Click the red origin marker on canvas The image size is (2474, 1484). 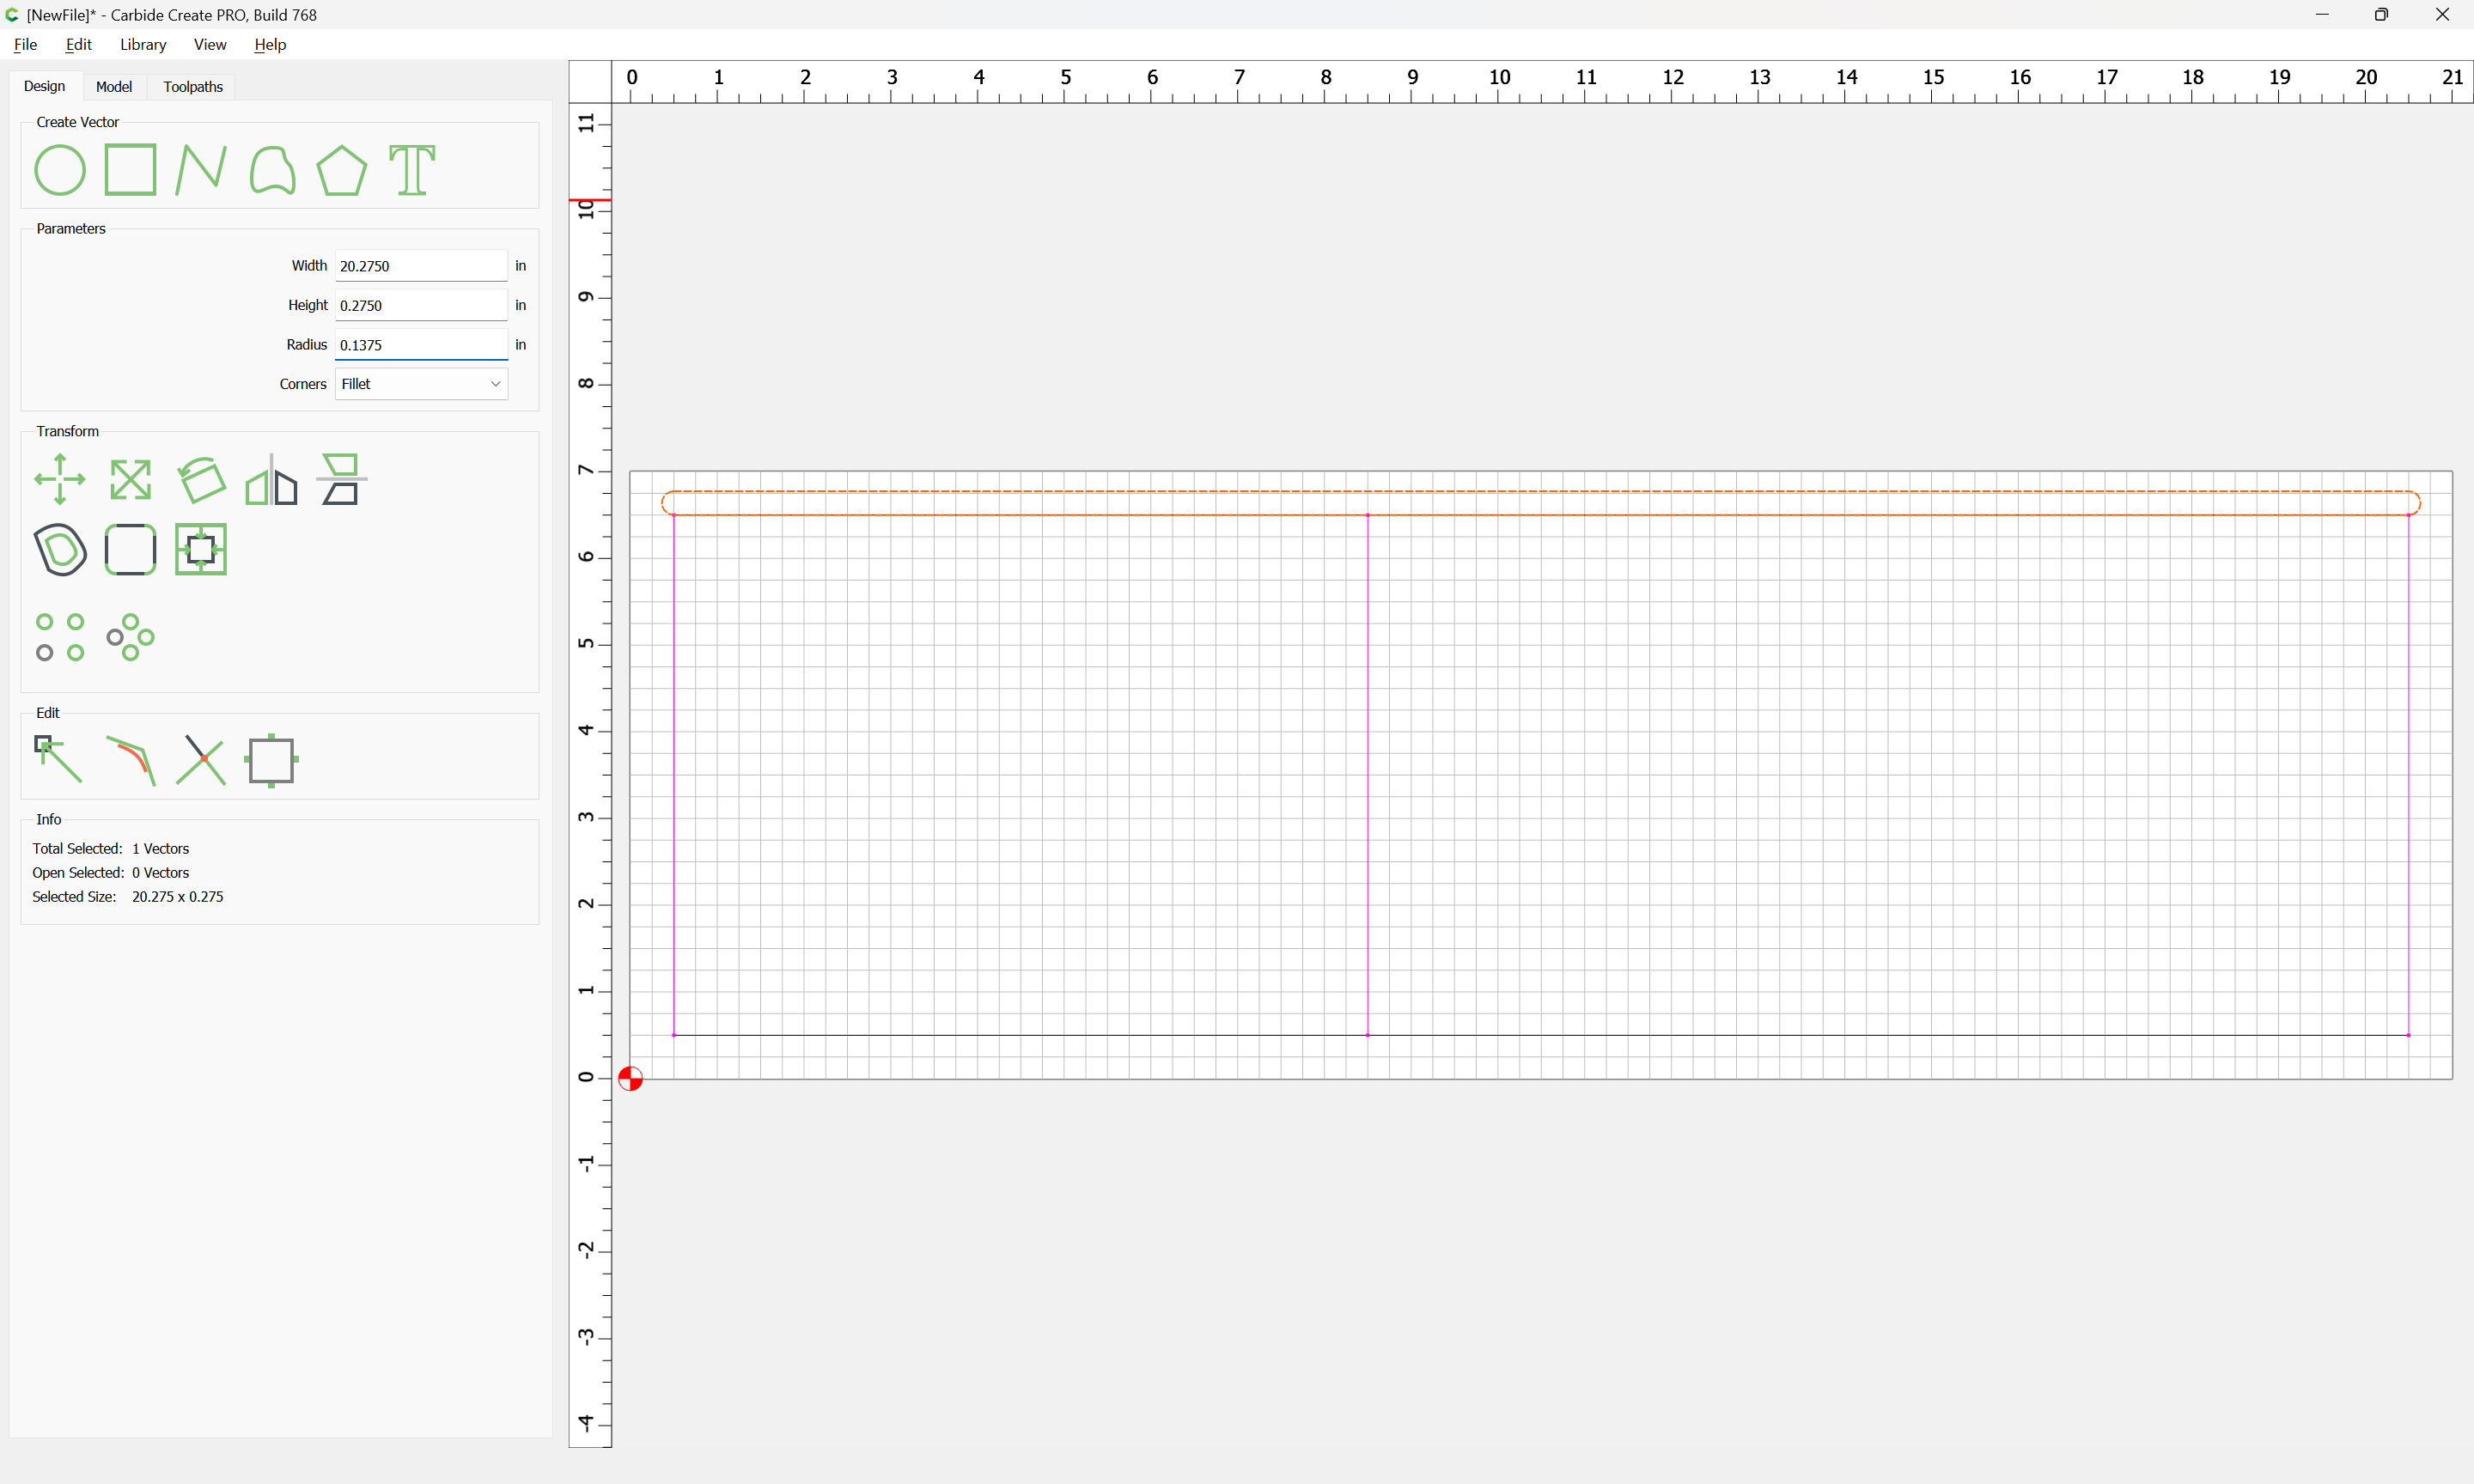[x=630, y=1079]
